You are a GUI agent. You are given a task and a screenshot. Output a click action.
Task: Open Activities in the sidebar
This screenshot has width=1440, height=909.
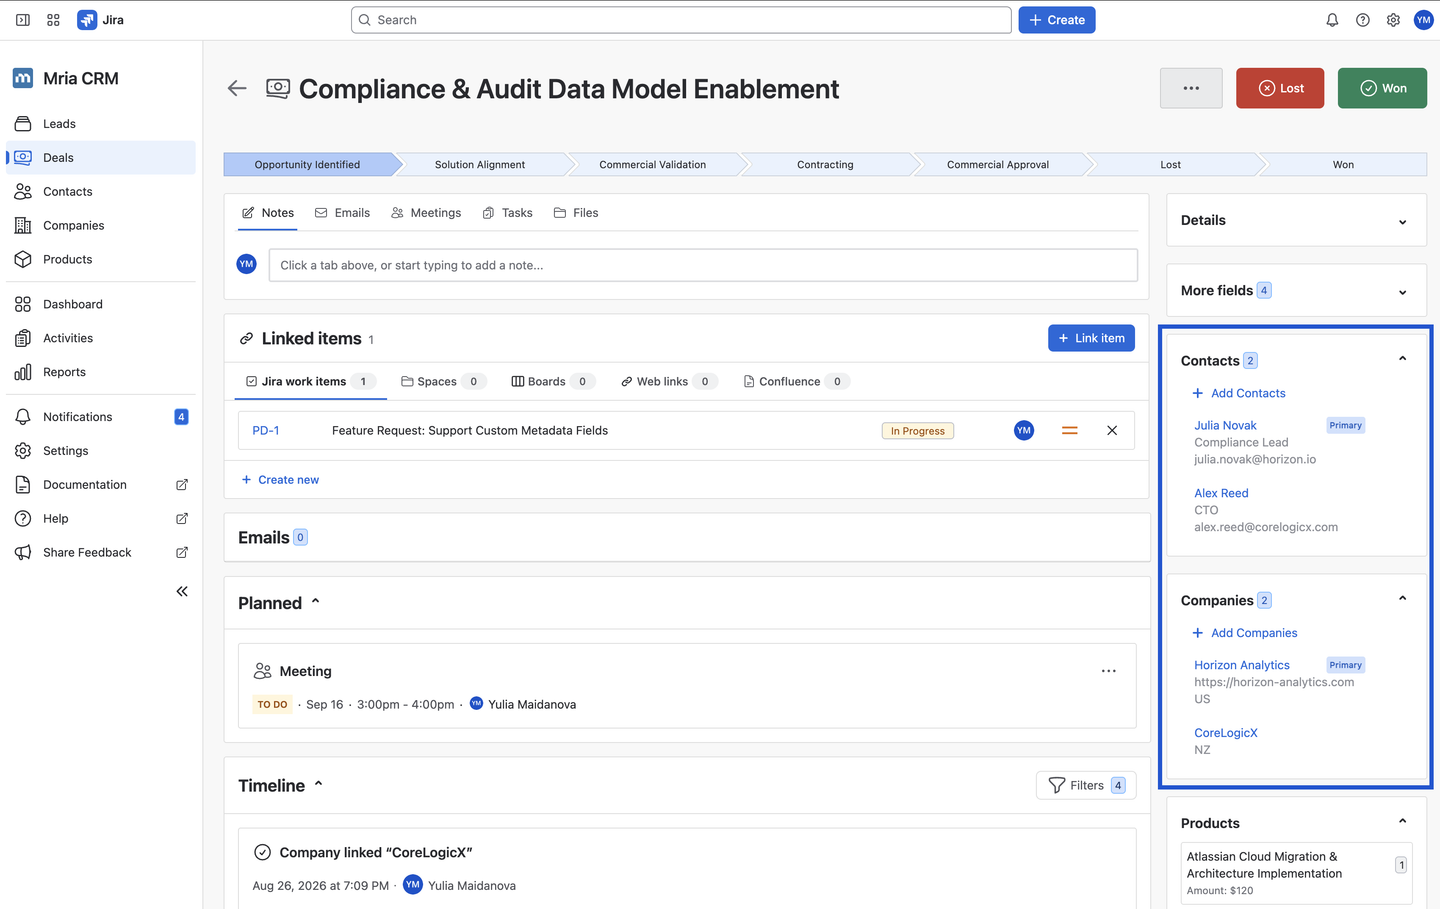pos(101,339)
